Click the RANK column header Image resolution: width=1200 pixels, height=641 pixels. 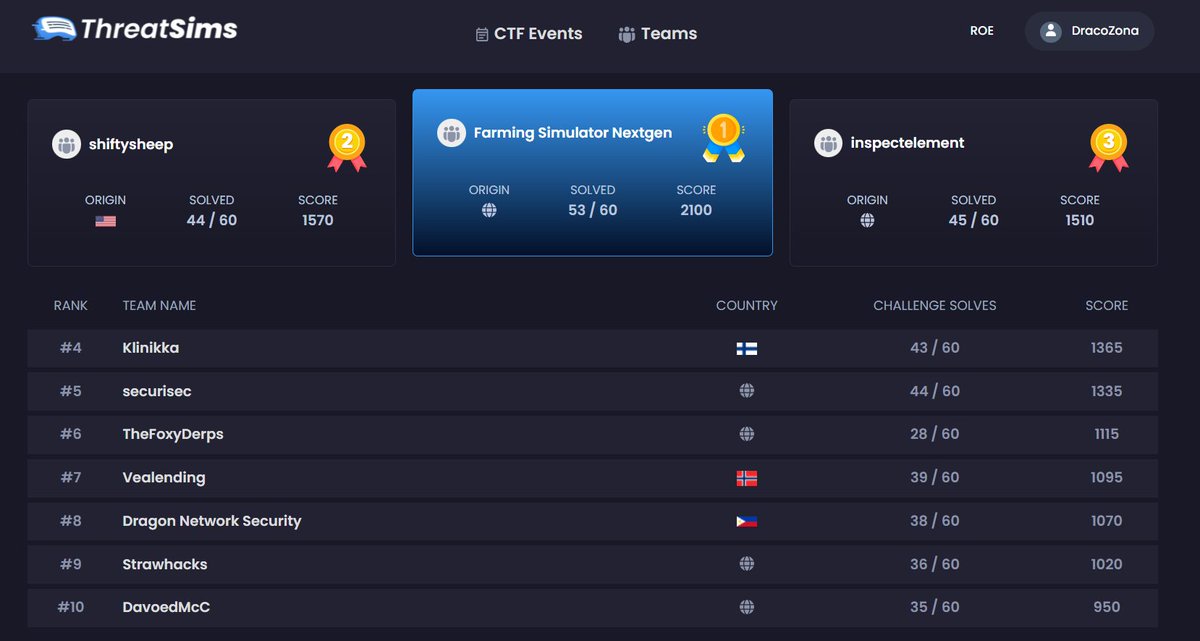point(71,305)
